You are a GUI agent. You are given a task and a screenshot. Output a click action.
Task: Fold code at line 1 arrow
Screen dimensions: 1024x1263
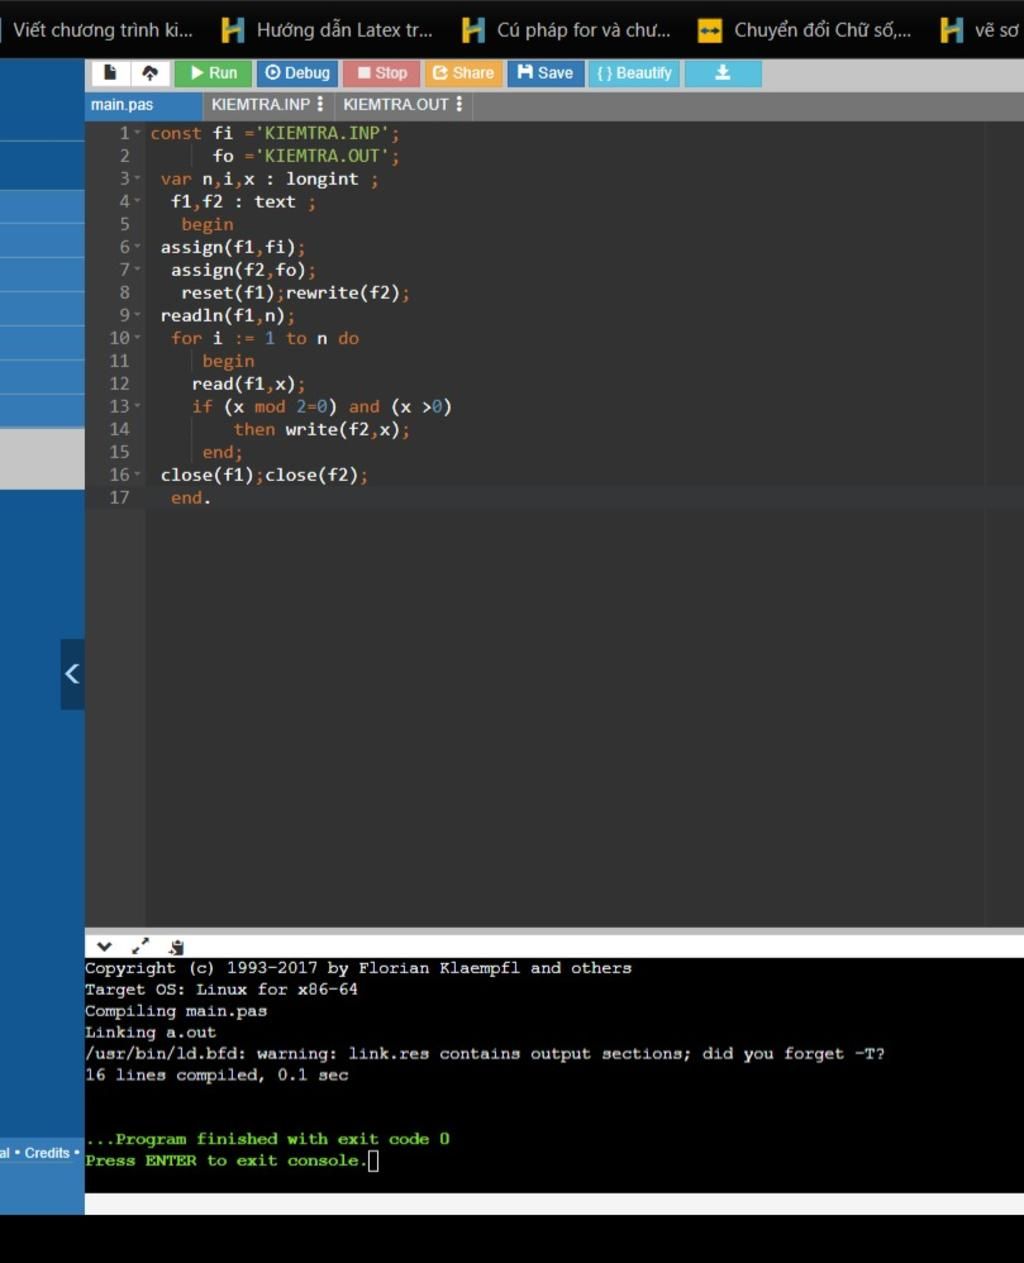point(138,133)
